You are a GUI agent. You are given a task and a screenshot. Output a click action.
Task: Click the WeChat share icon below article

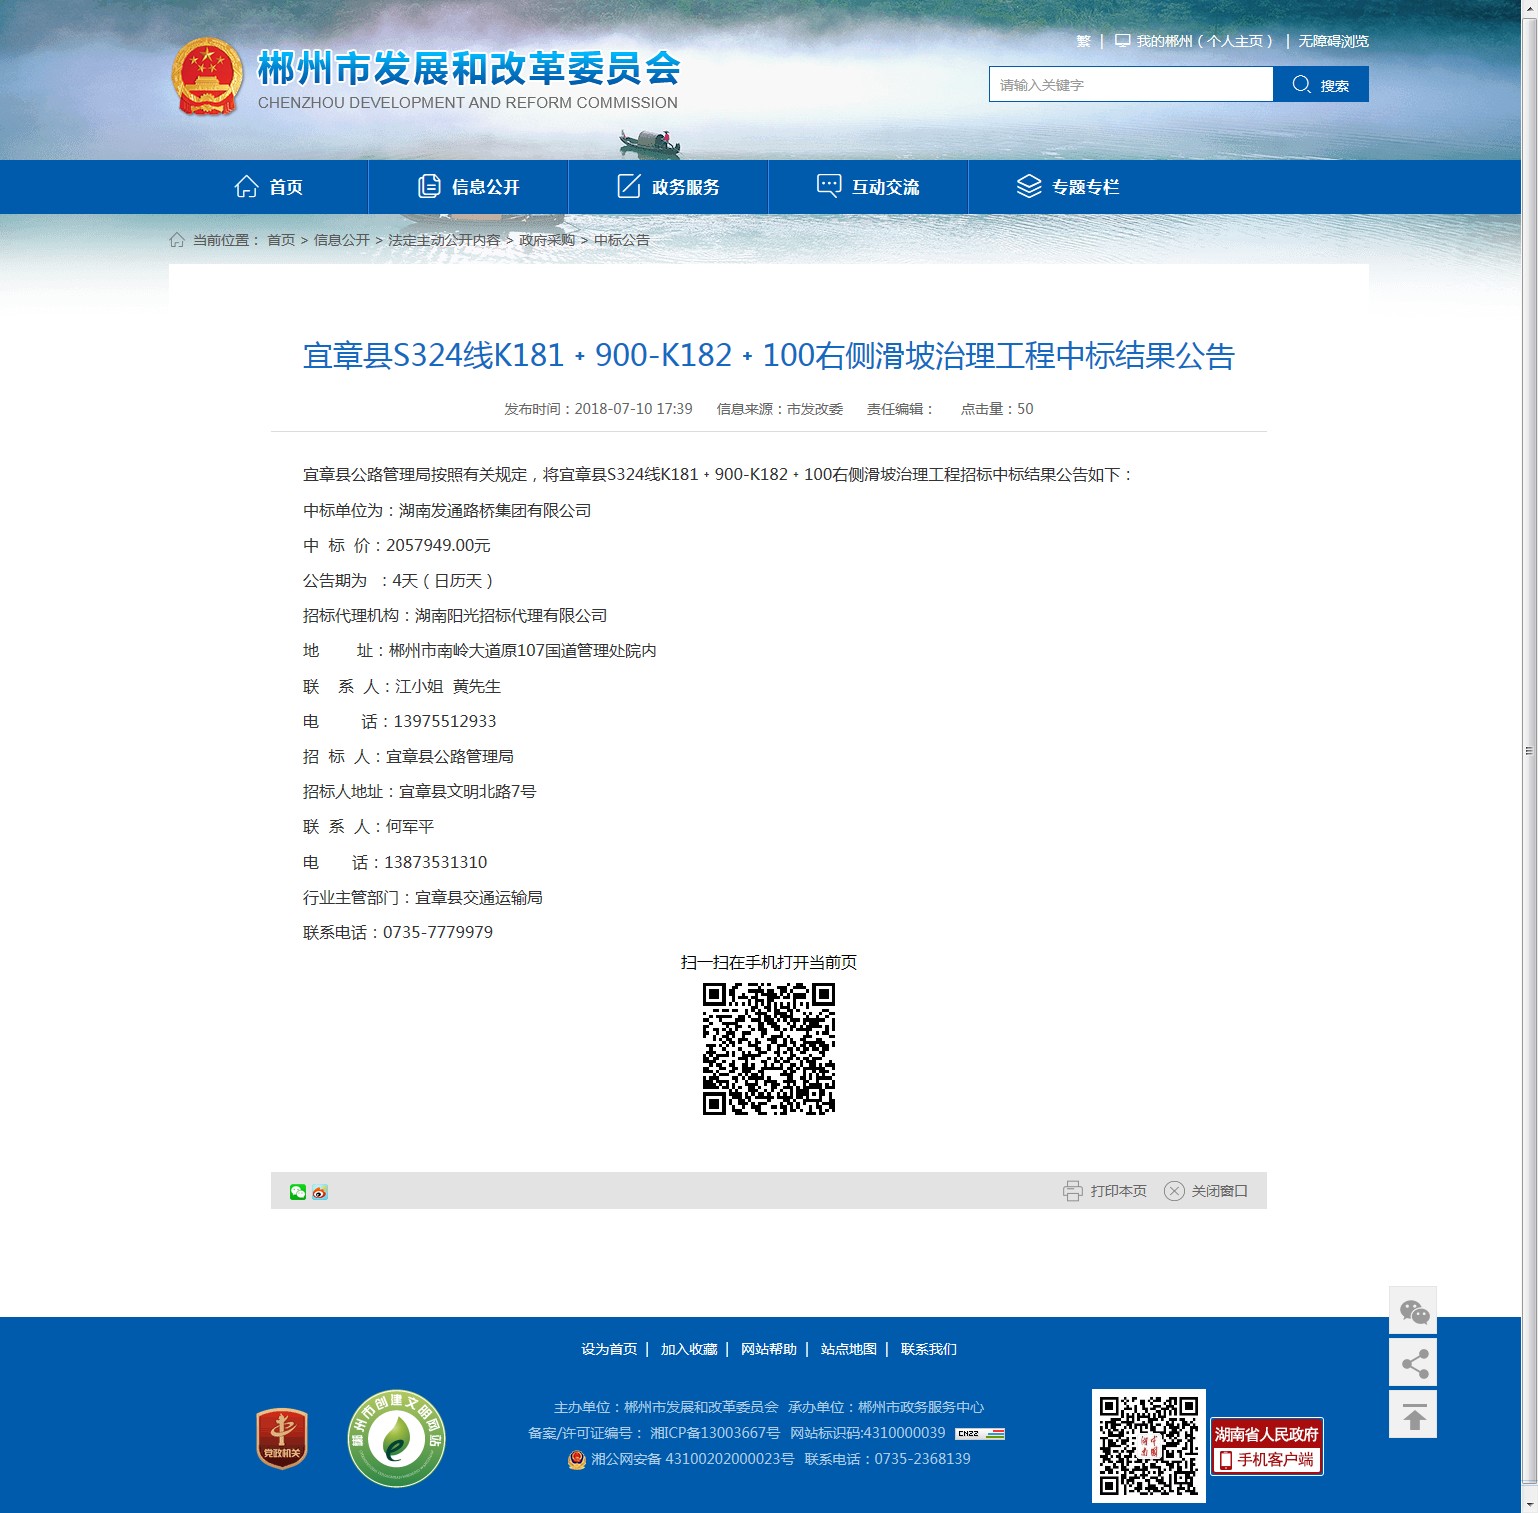[297, 1191]
